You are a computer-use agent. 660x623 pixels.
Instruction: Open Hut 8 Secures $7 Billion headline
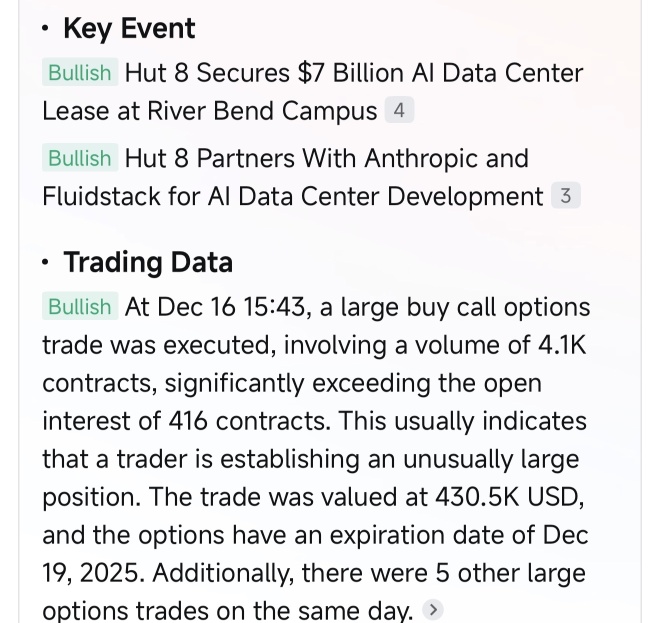[353, 73]
